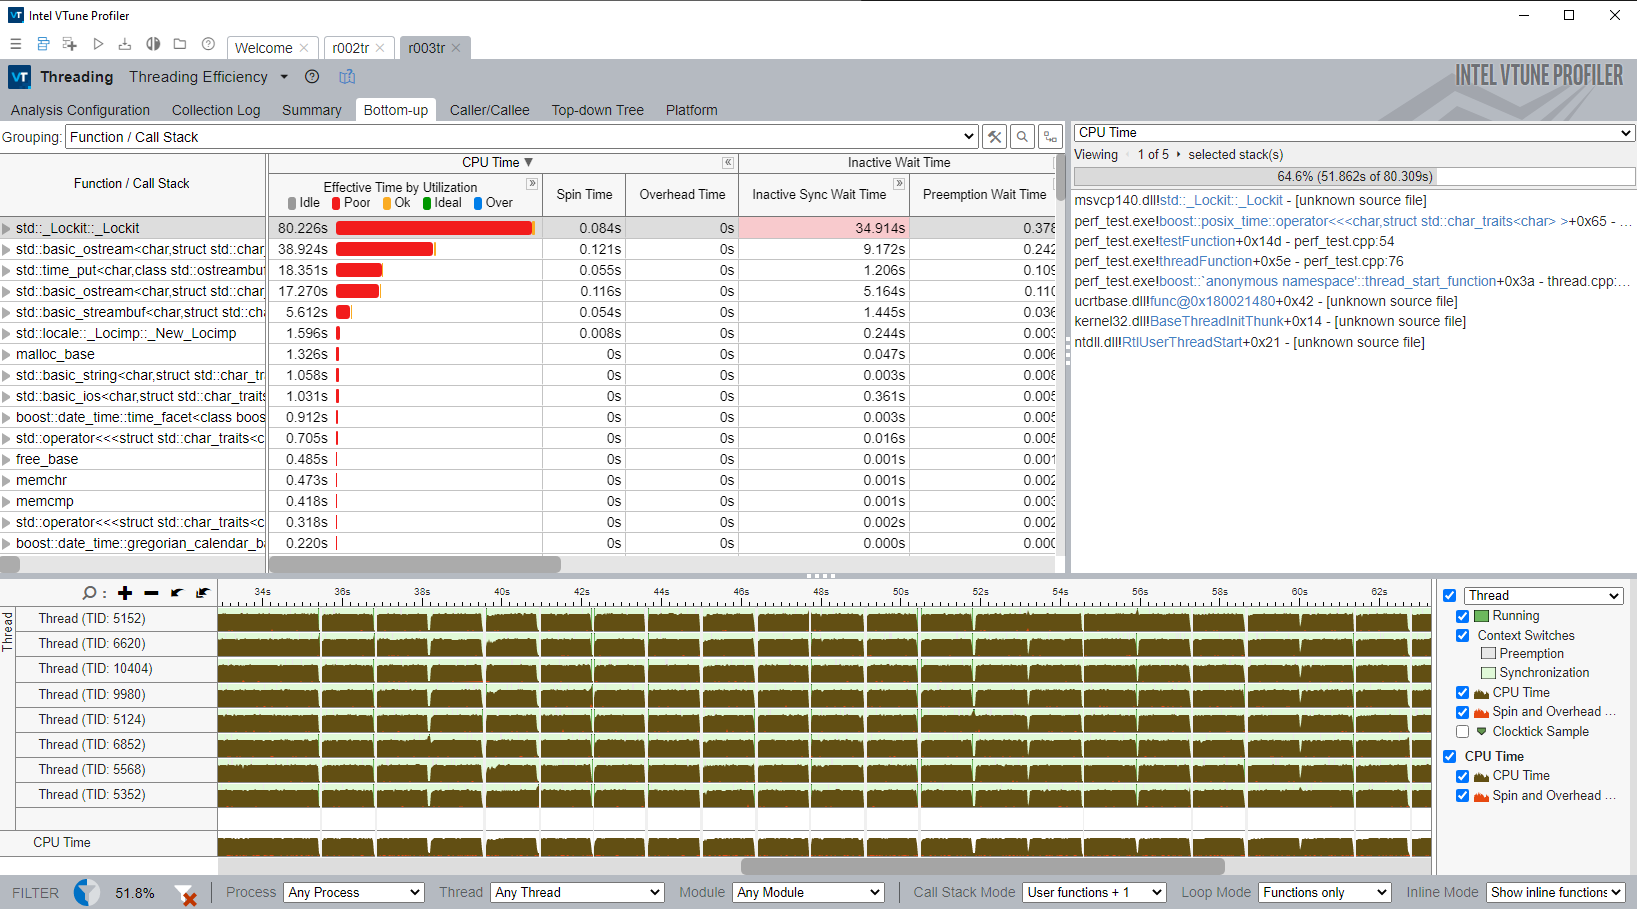1637x909 pixels.
Task: Toggle the Context Switches checkbox
Action: [x=1463, y=635]
